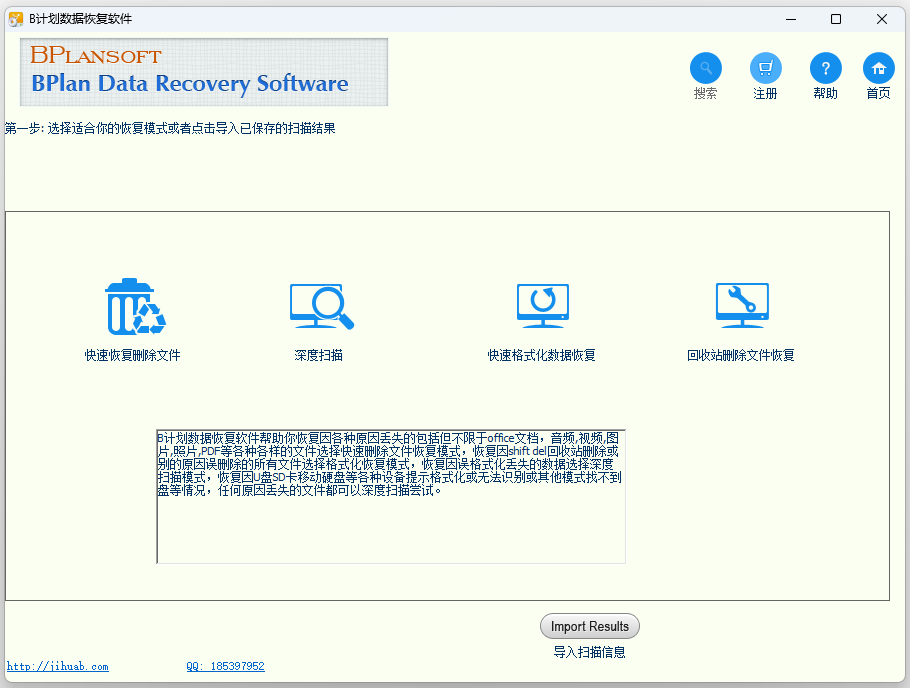Select the 快速格式化数据恢复 label

pos(541,355)
